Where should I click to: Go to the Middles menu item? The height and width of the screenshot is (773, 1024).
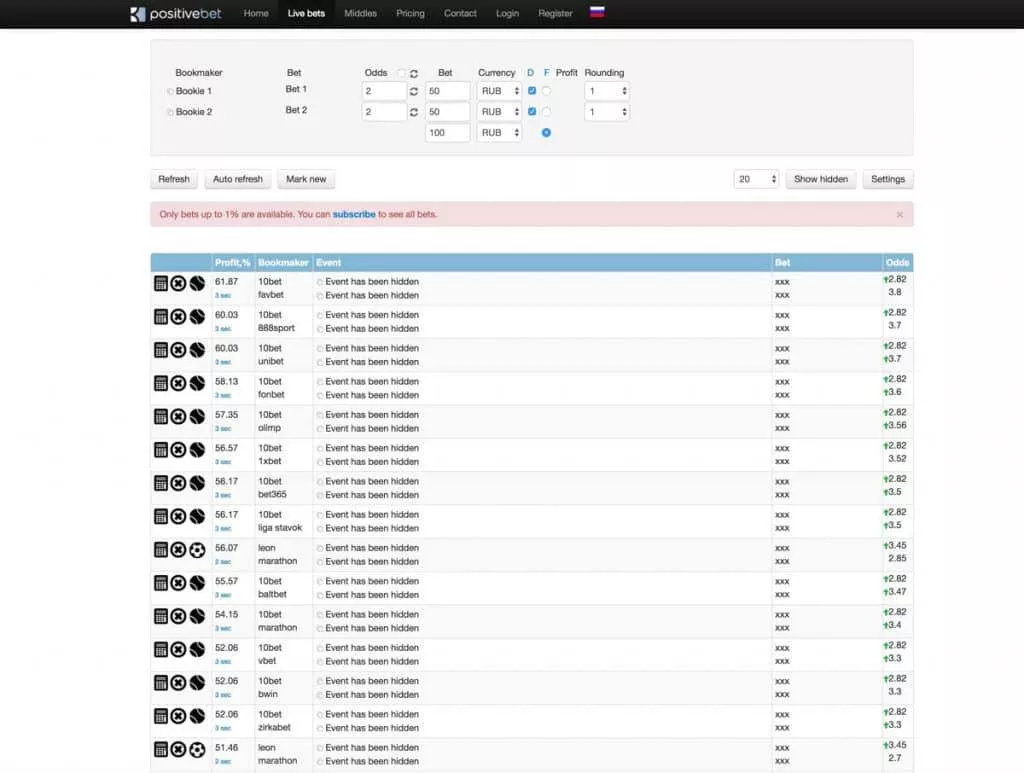click(x=360, y=14)
